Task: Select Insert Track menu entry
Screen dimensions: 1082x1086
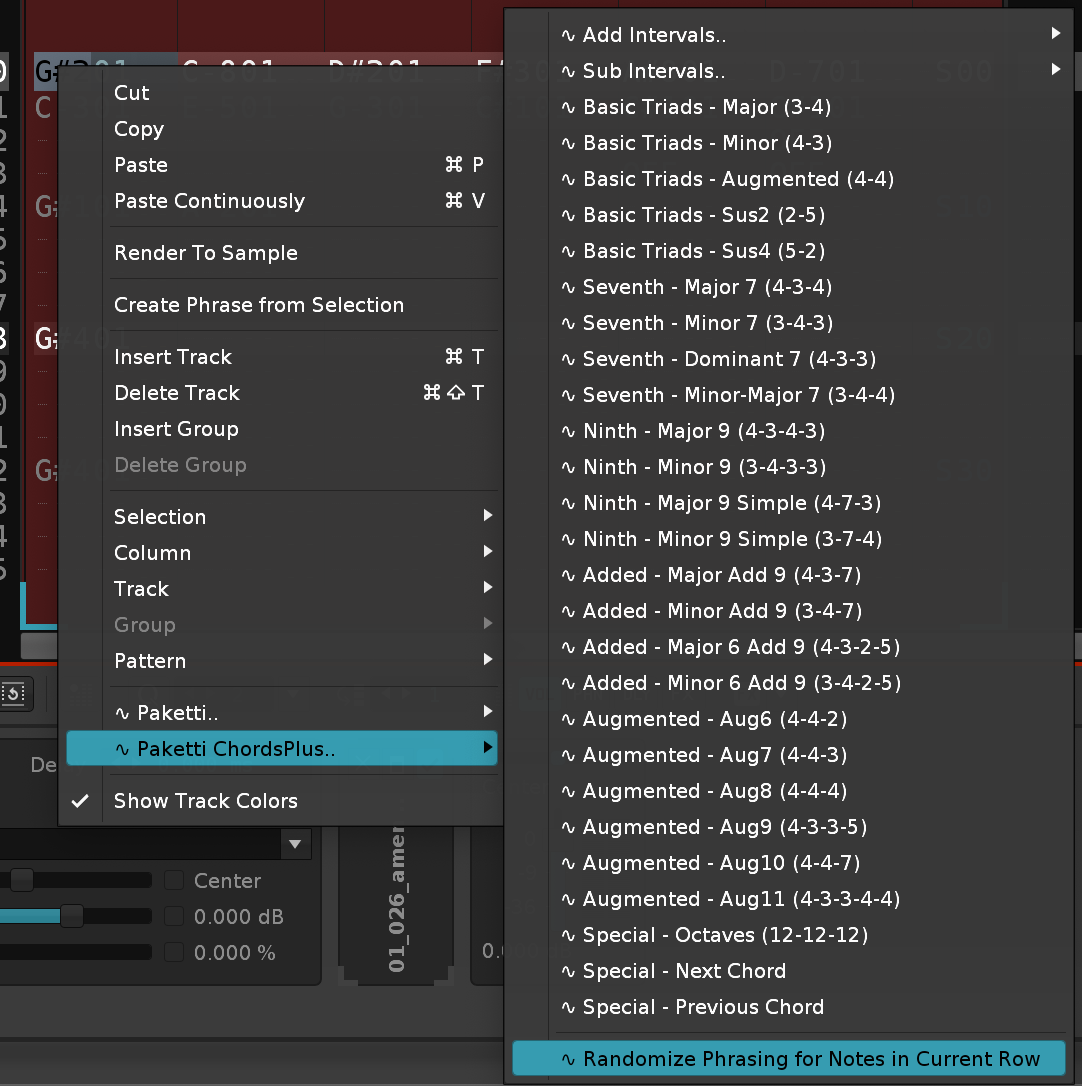Action: 173,357
